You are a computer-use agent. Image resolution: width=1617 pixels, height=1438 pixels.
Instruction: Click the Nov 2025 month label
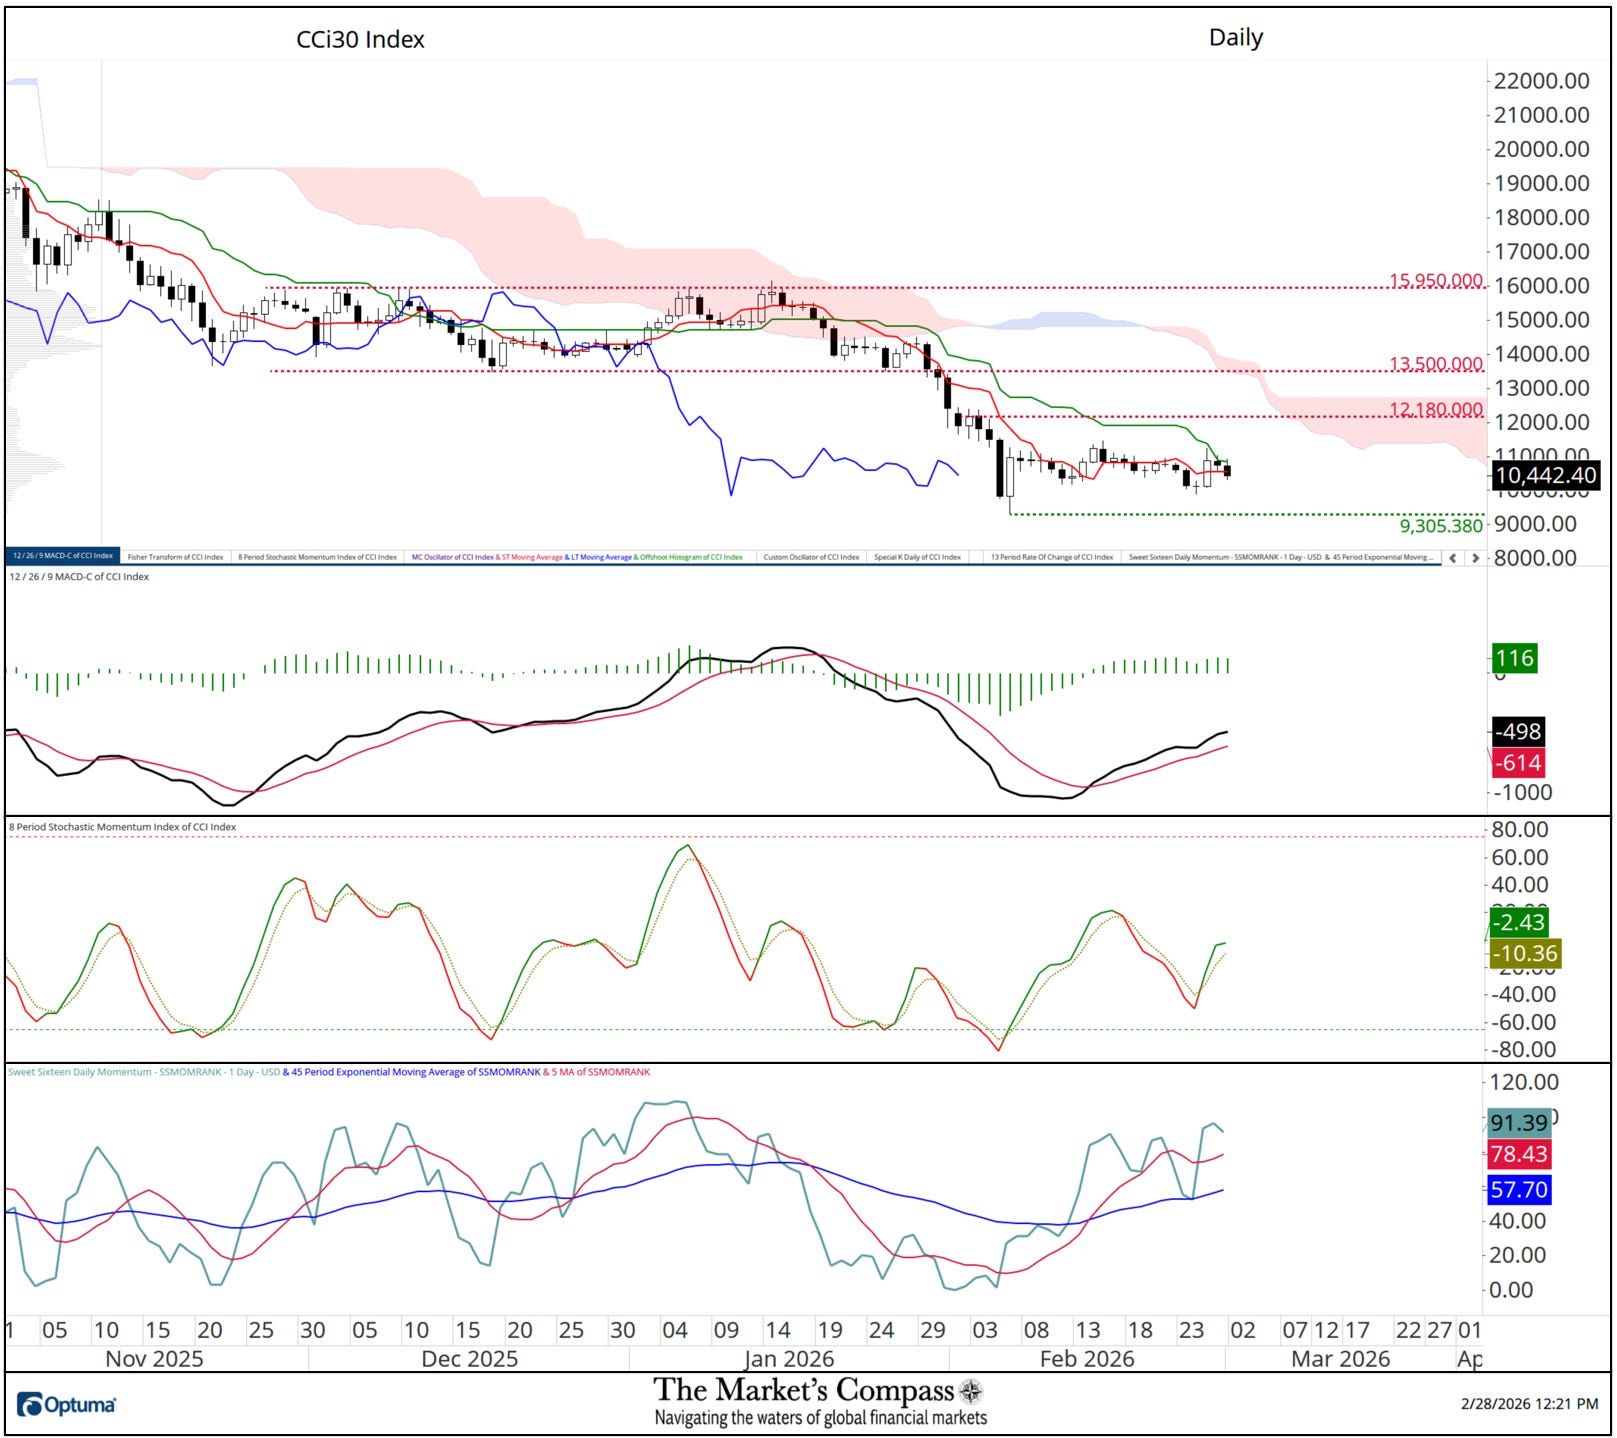pos(154,1359)
